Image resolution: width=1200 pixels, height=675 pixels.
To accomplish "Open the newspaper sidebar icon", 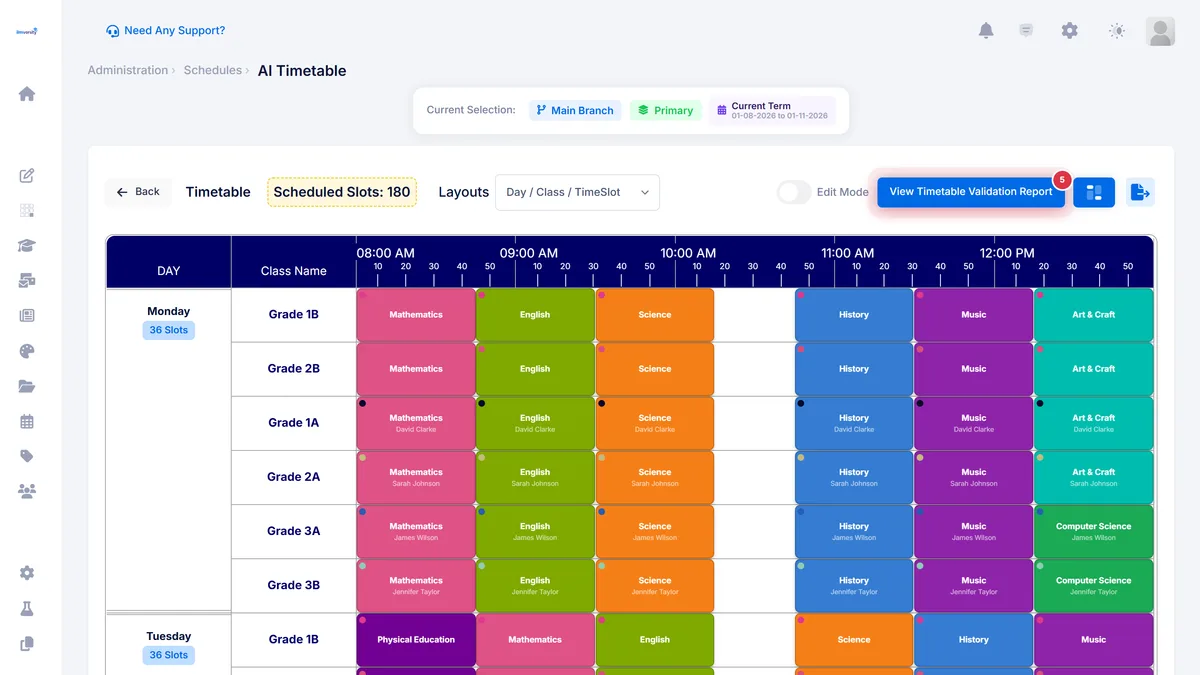I will (27, 316).
